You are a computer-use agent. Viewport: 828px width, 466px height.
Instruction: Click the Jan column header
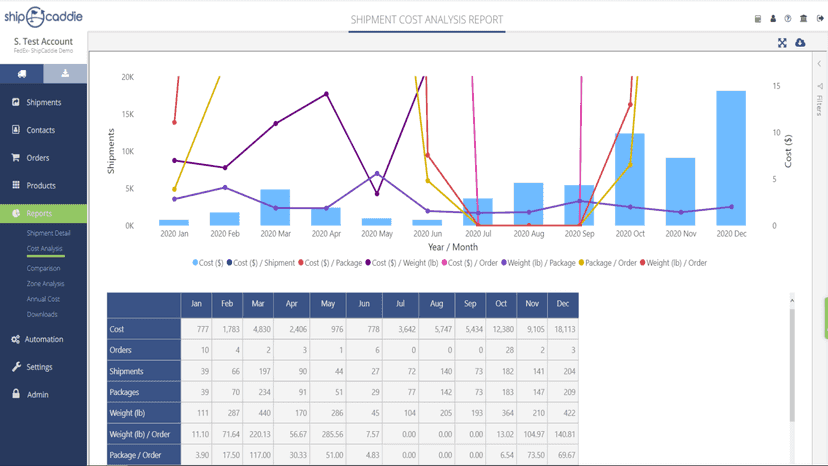click(196, 304)
